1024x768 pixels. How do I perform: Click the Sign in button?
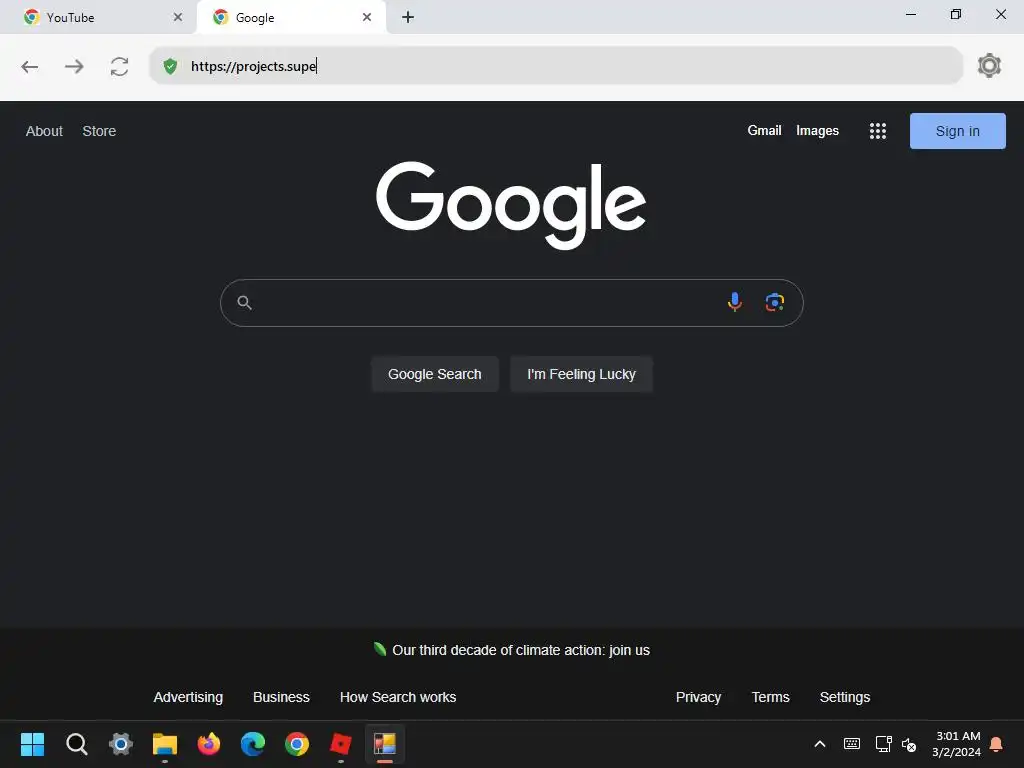tap(957, 131)
